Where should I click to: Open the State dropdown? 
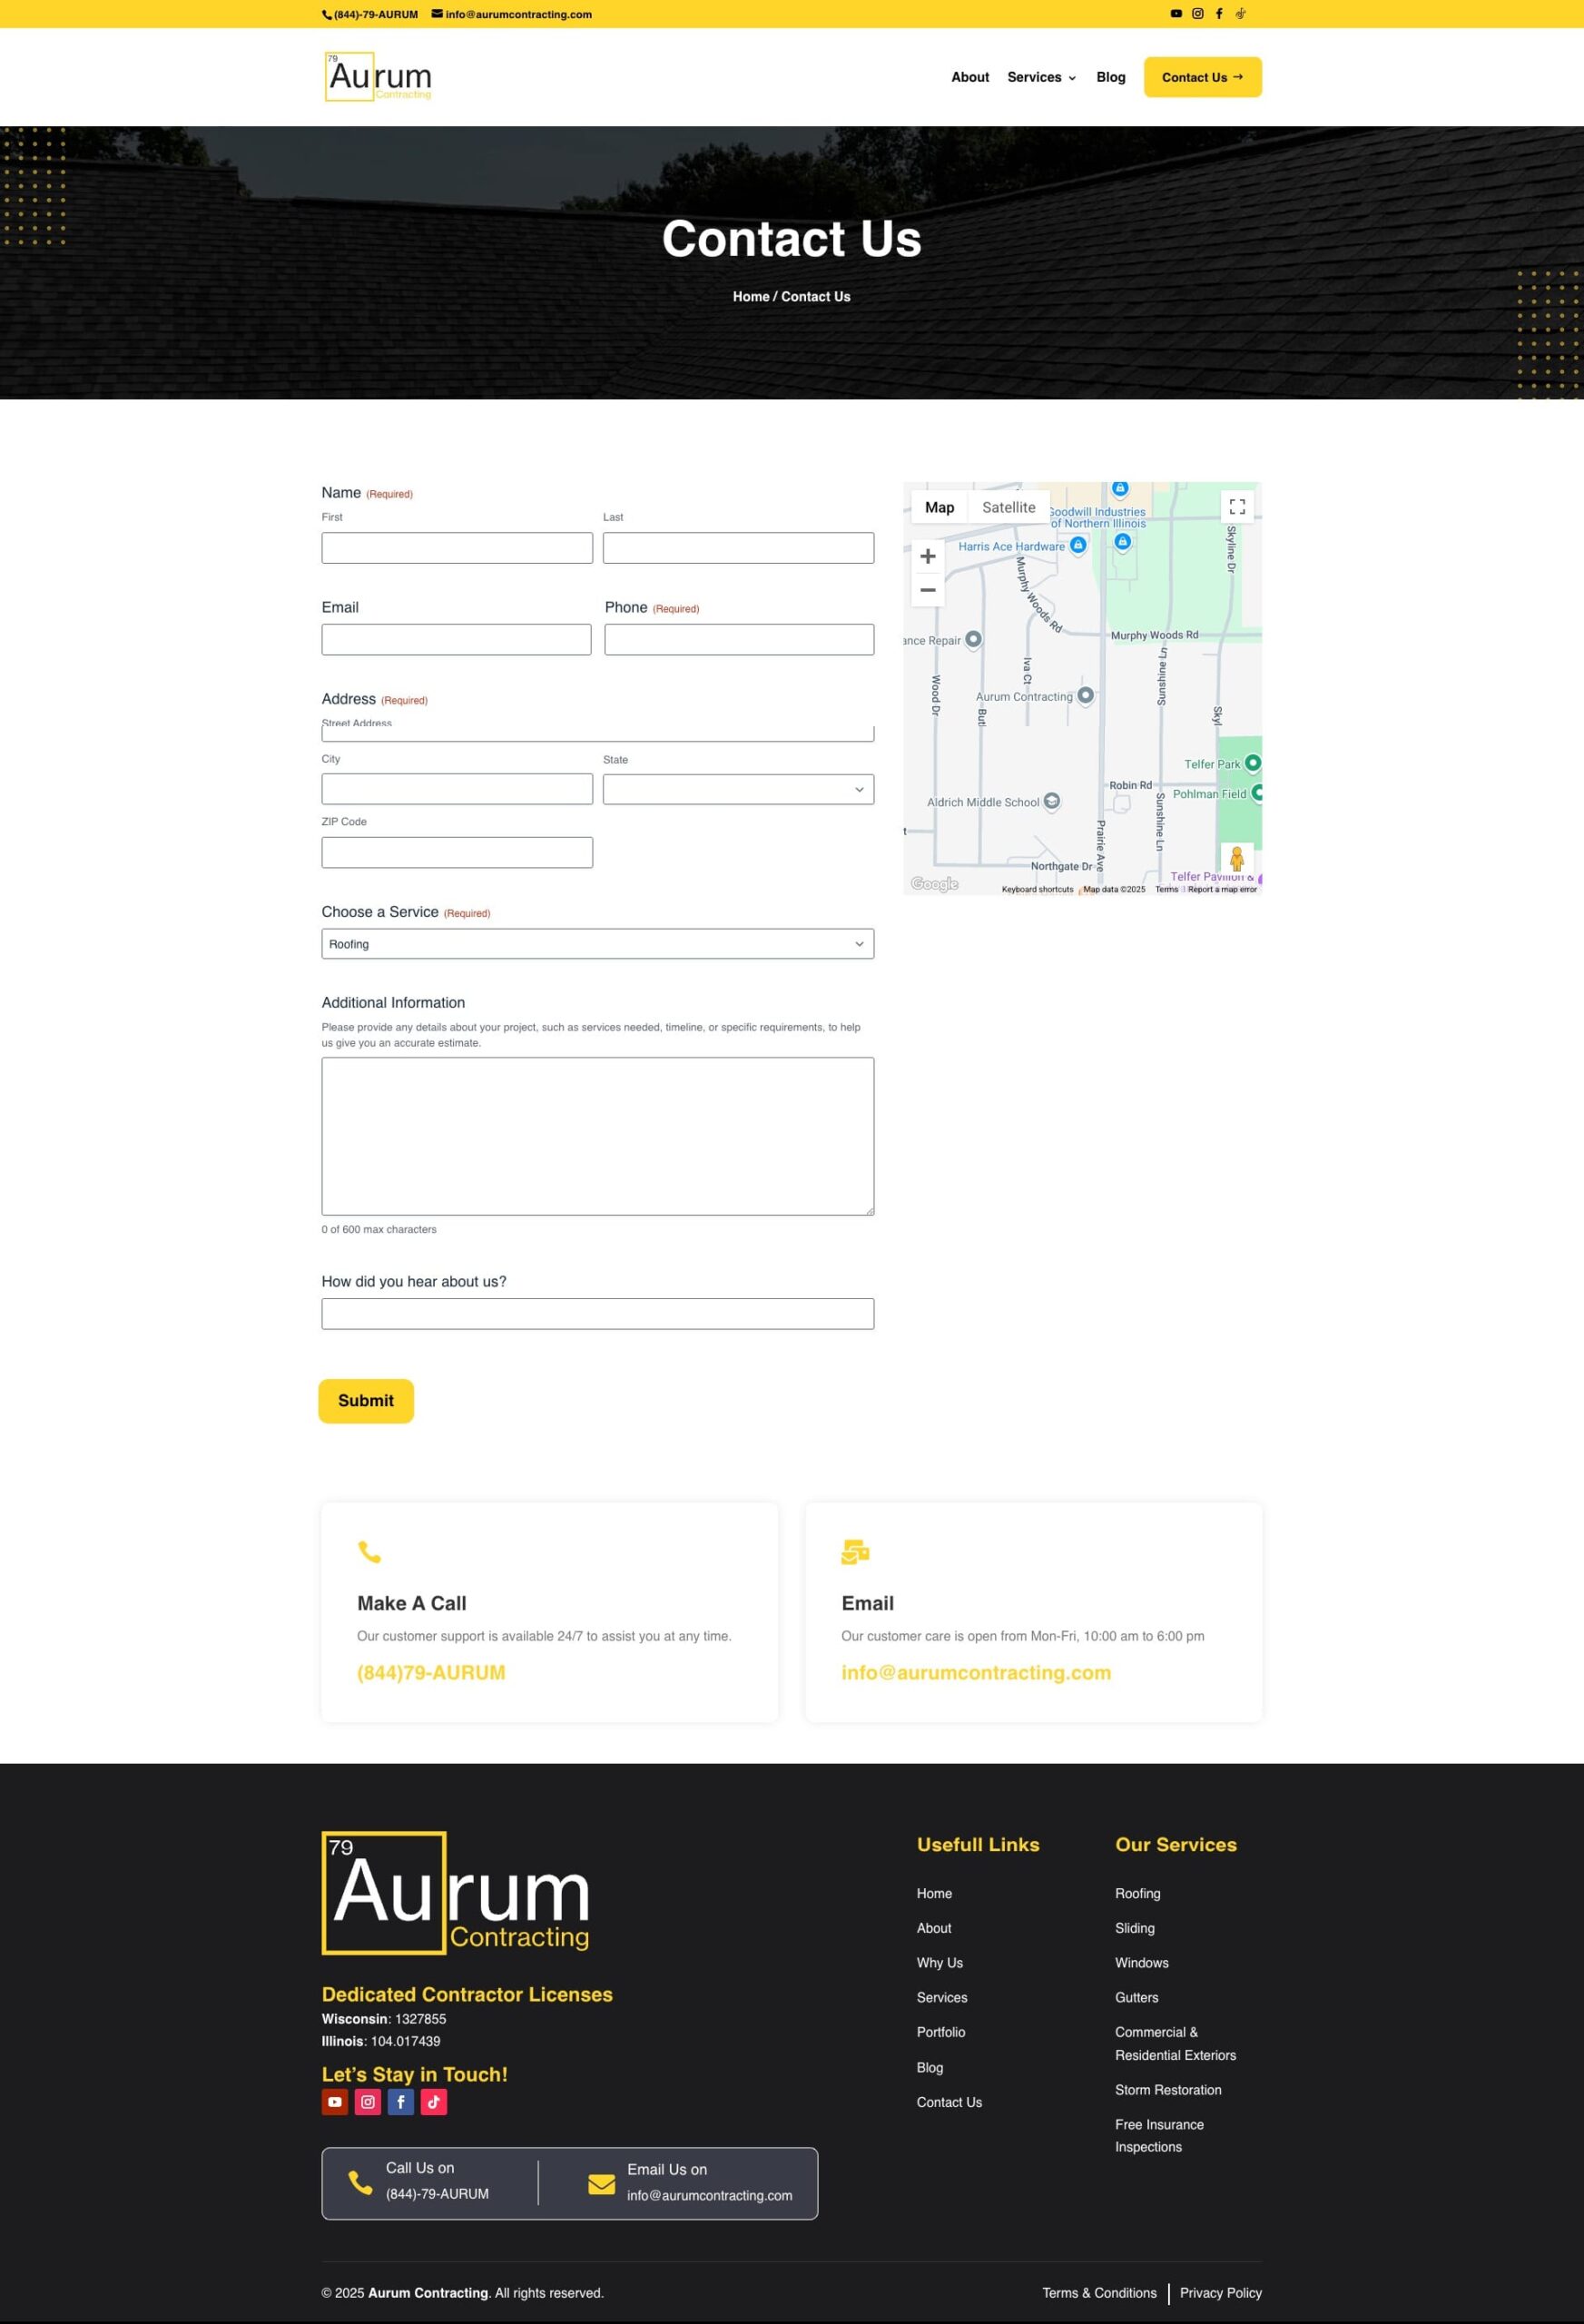coord(738,789)
